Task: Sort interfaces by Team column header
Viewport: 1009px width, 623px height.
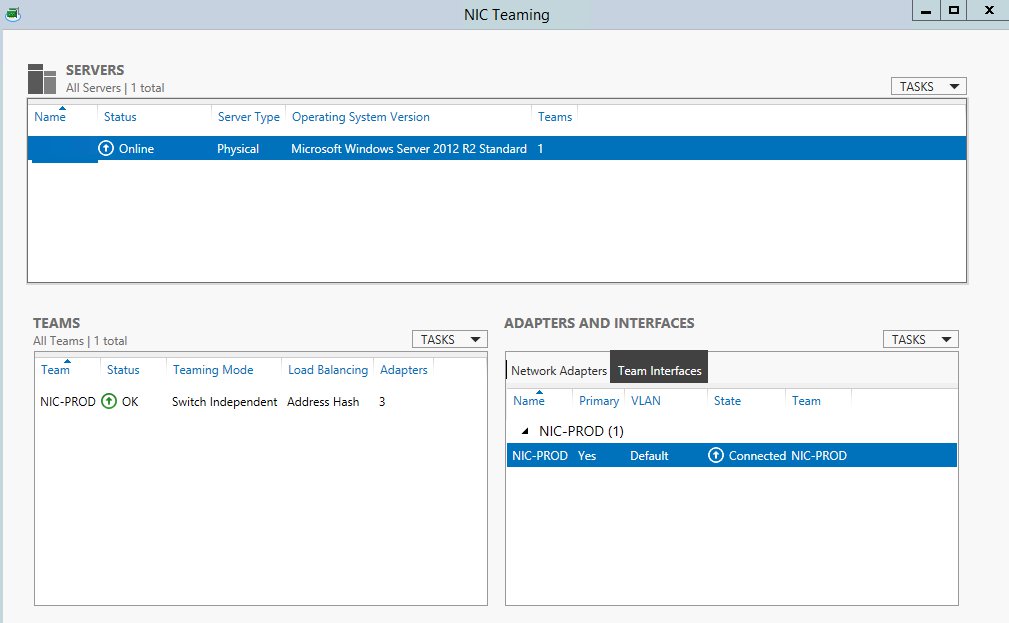Action: [806, 400]
